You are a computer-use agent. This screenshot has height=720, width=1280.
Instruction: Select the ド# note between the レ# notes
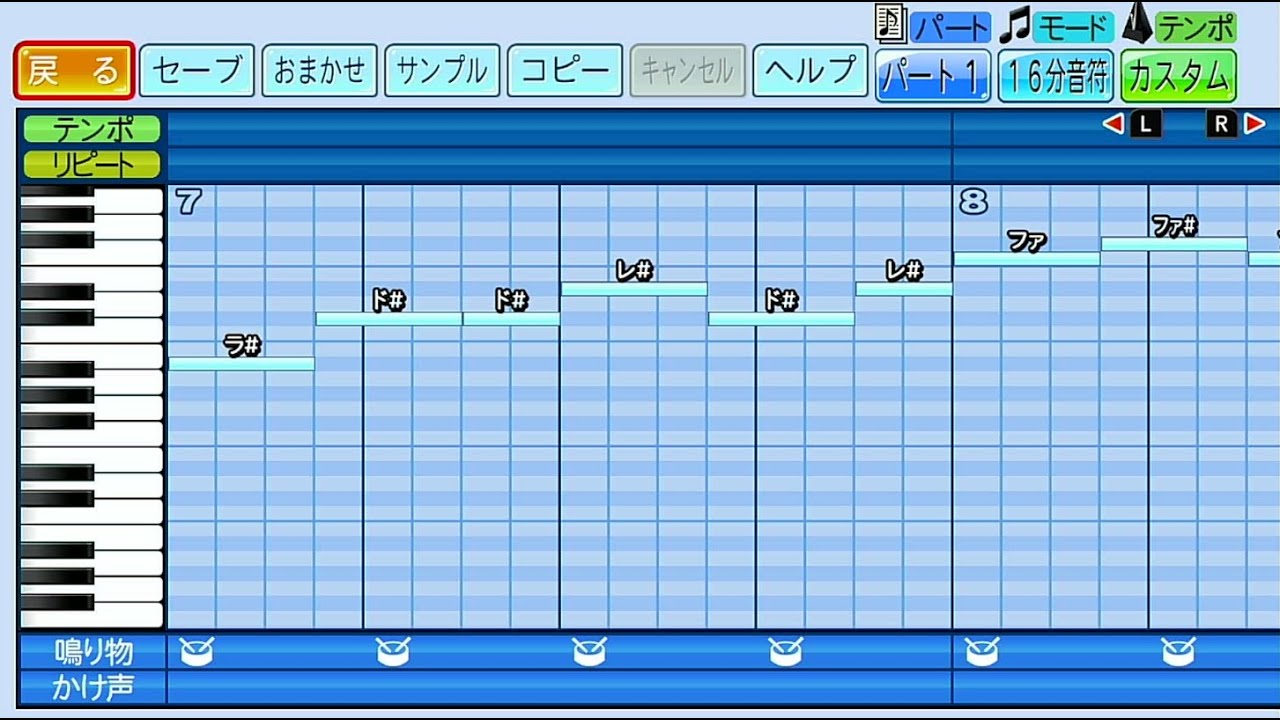[781, 319]
